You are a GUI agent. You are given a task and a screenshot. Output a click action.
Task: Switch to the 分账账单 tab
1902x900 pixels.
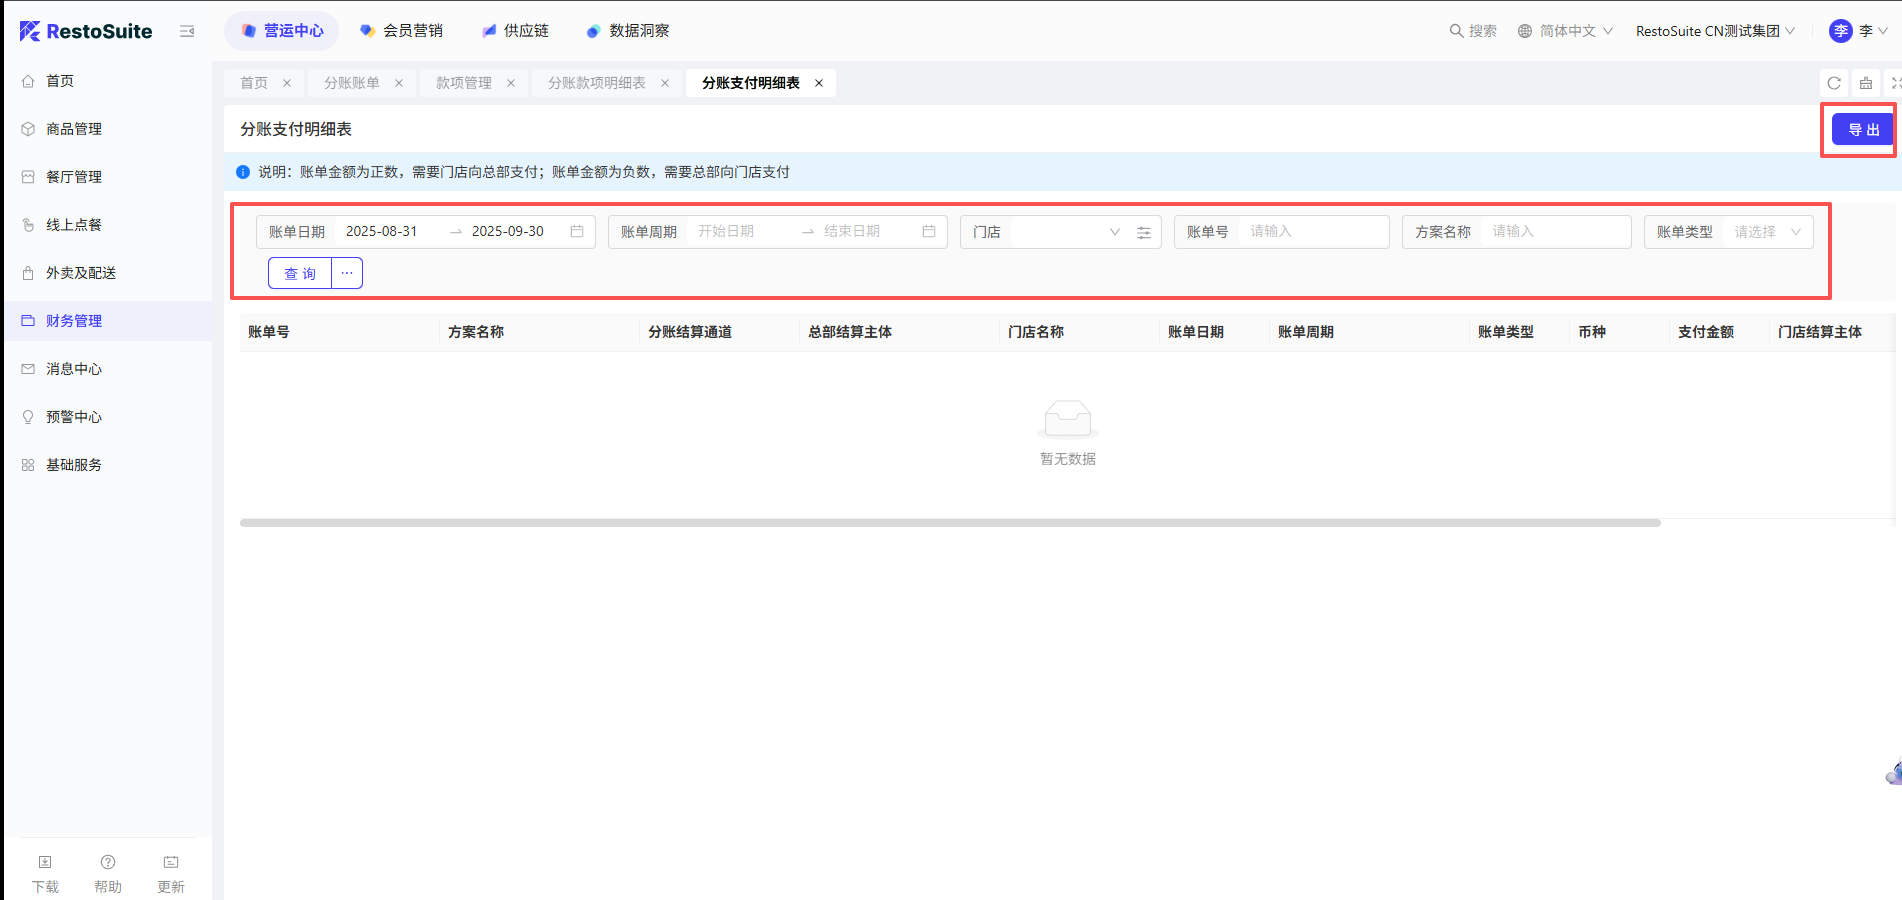tap(352, 83)
